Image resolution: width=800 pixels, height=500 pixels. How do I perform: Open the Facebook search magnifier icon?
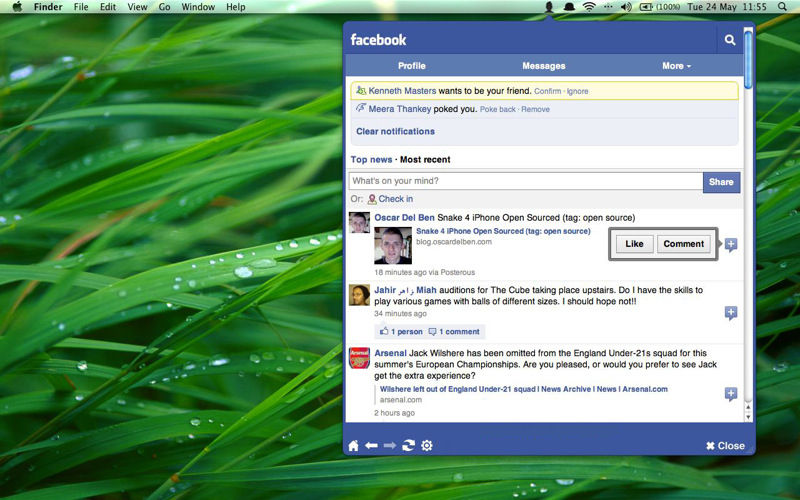pos(730,40)
